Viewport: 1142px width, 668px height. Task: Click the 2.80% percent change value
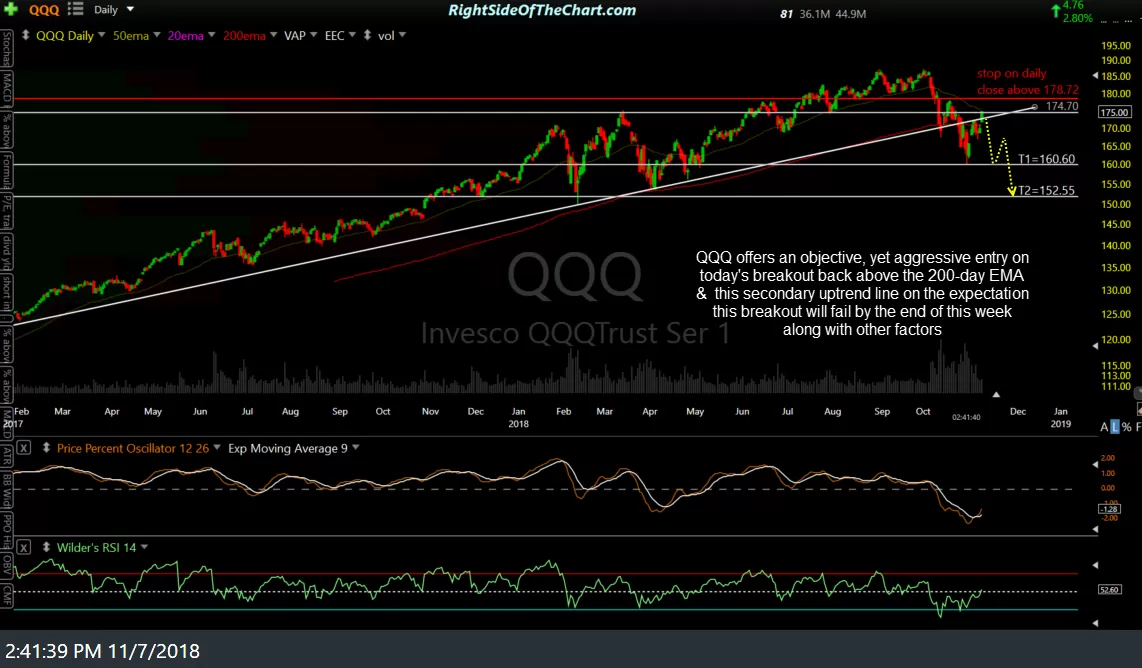[1077, 18]
